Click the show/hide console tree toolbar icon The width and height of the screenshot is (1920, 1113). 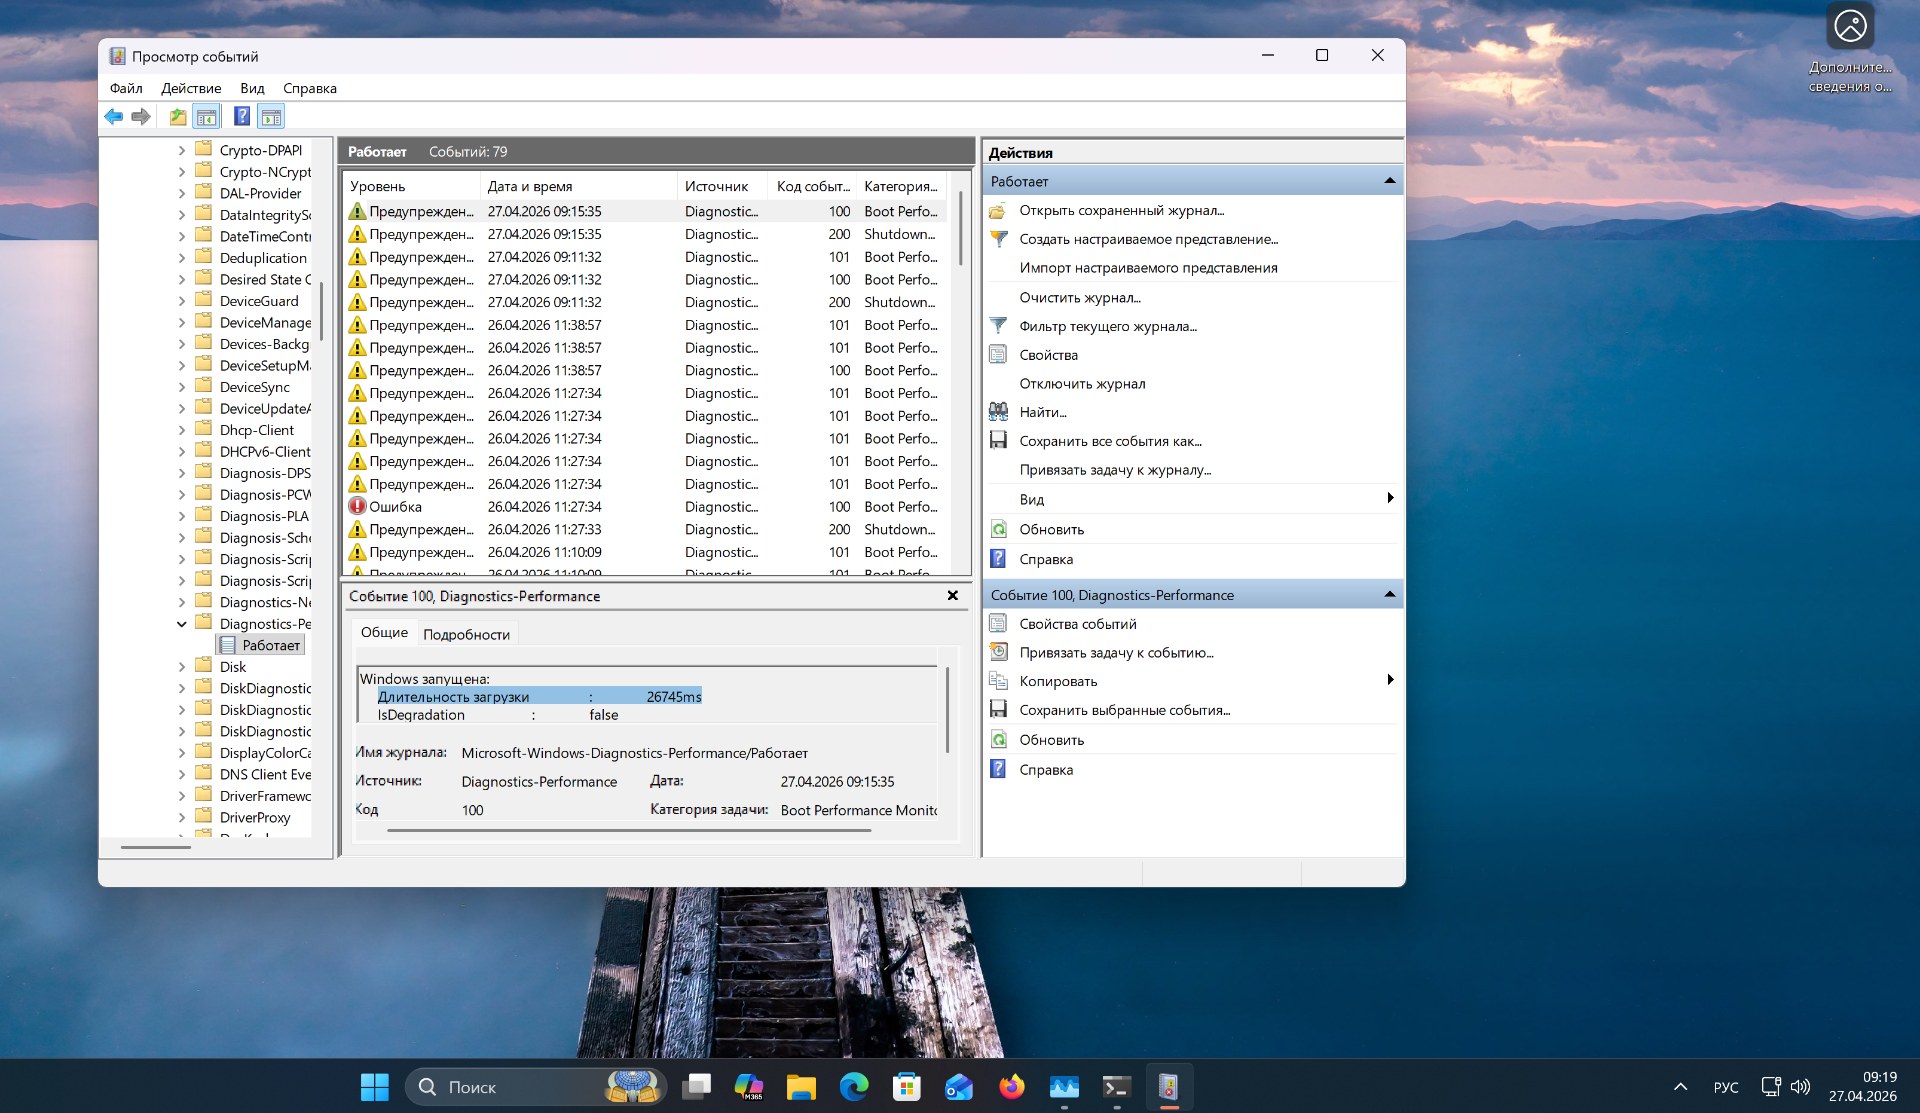[x=207, y=117]
